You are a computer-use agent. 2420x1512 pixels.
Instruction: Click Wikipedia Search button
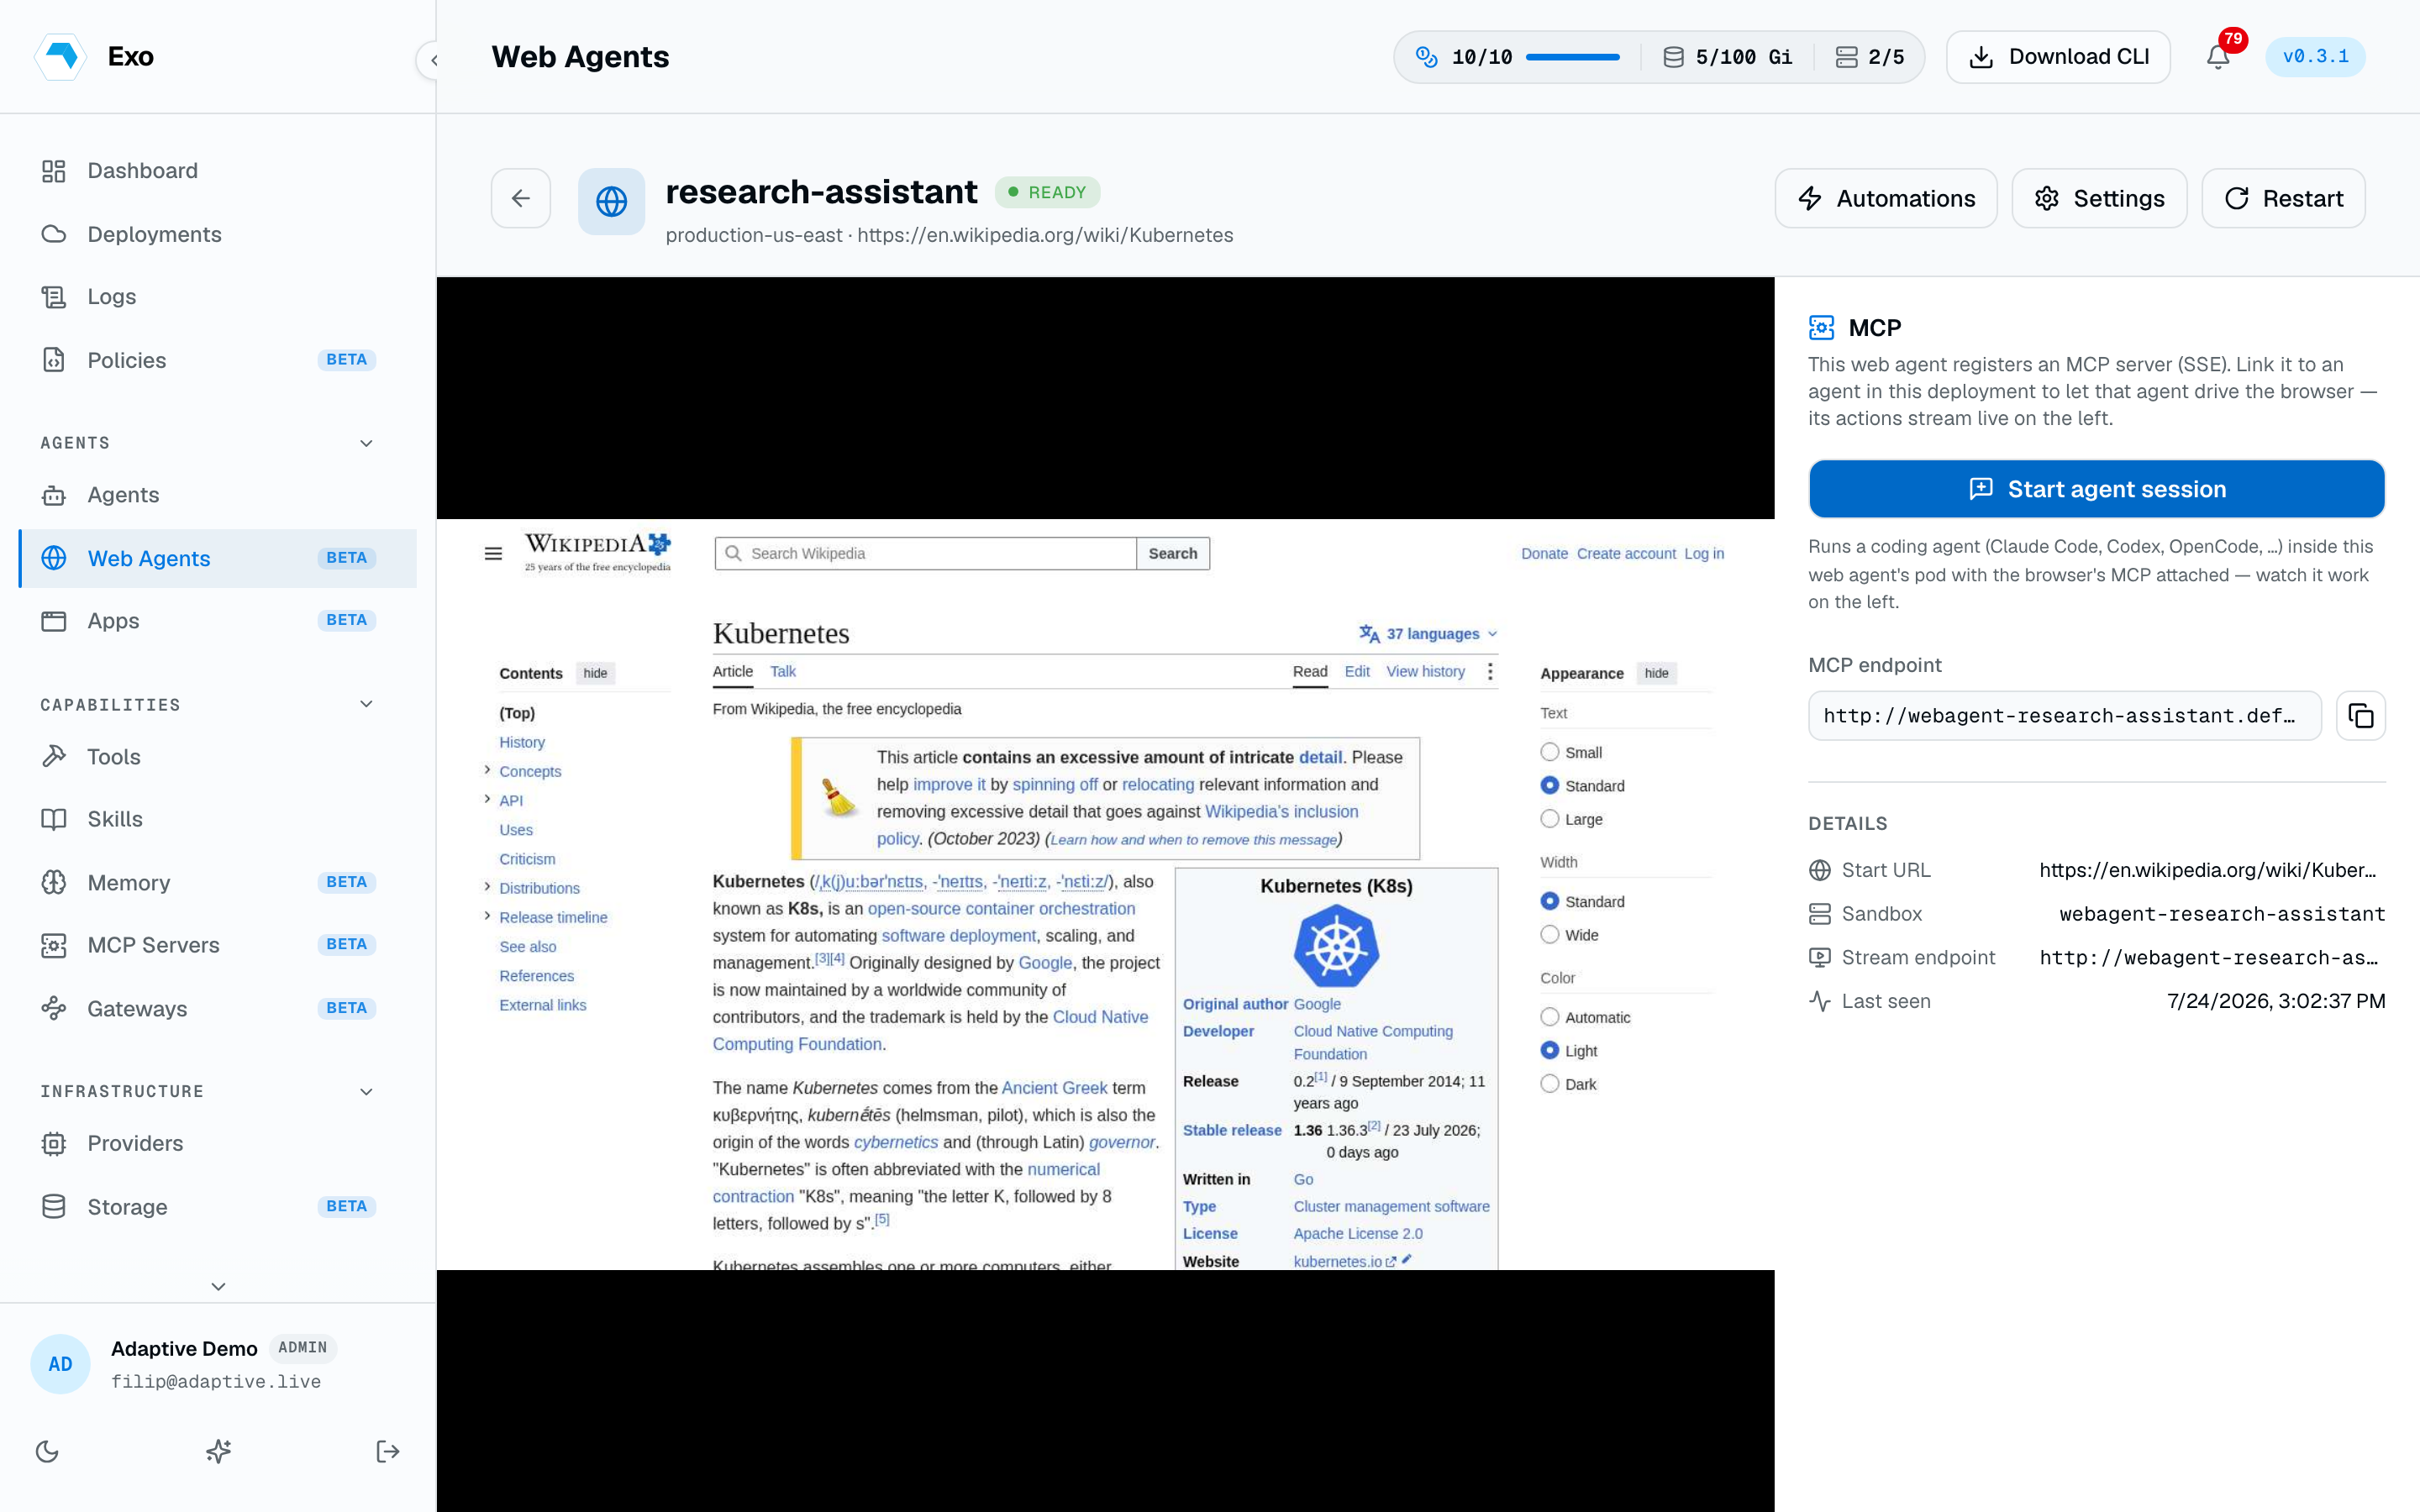click(x=1173, y=554)
